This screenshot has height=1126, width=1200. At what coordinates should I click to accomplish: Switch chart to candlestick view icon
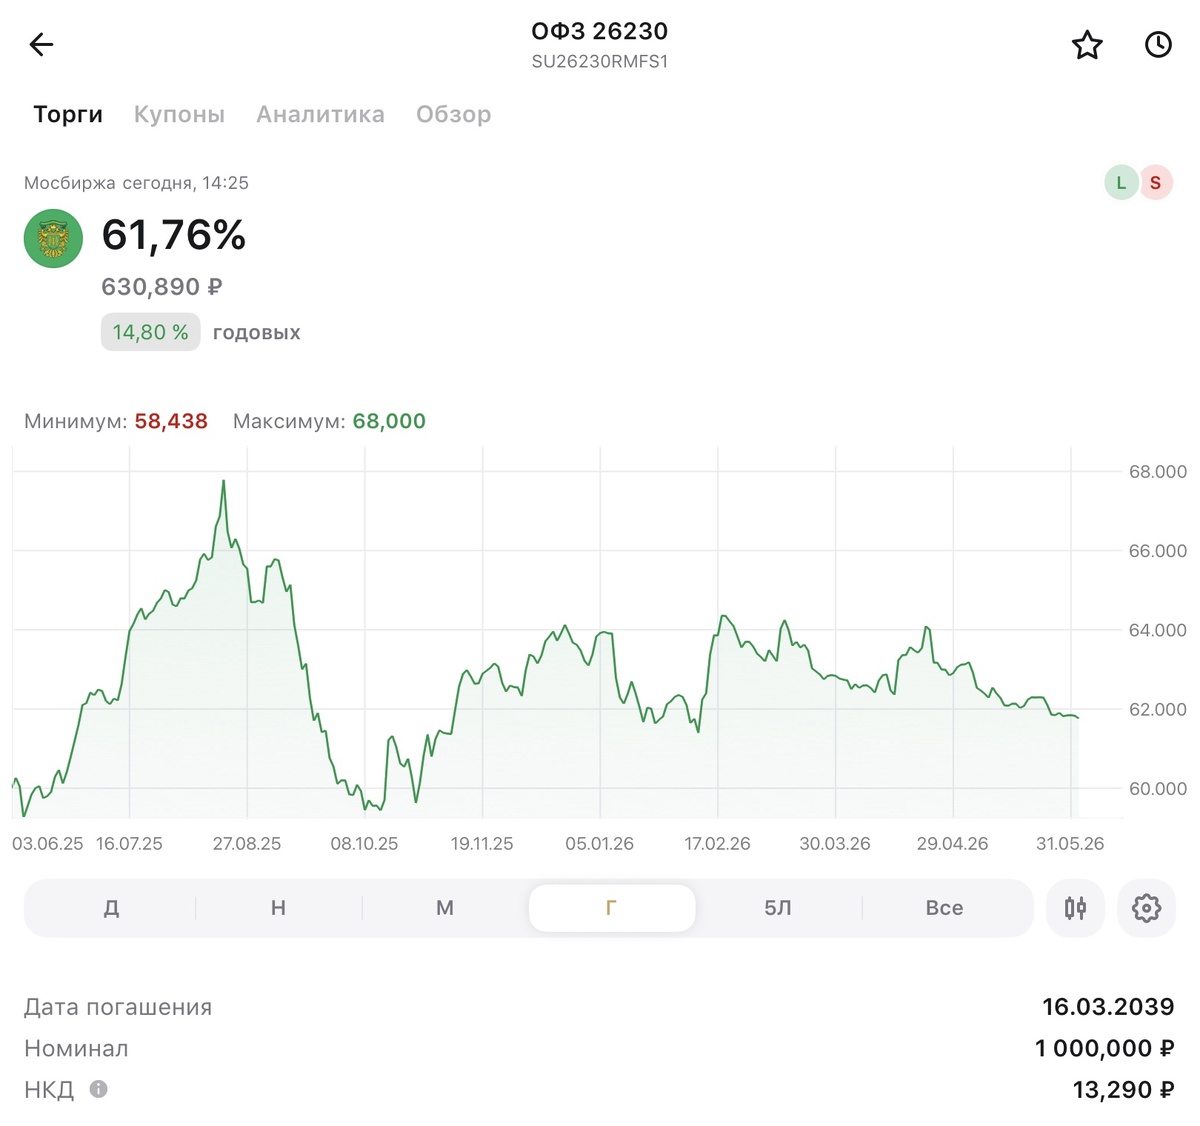pyautogui.click(x=1075, y=908)
